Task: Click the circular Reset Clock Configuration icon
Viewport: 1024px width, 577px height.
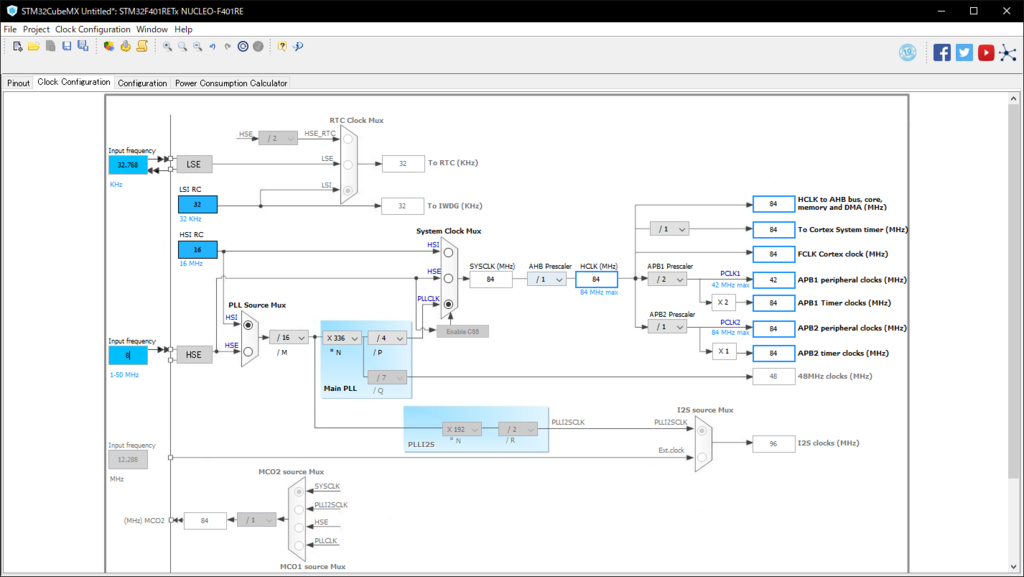Action: (x=243, y=46)
